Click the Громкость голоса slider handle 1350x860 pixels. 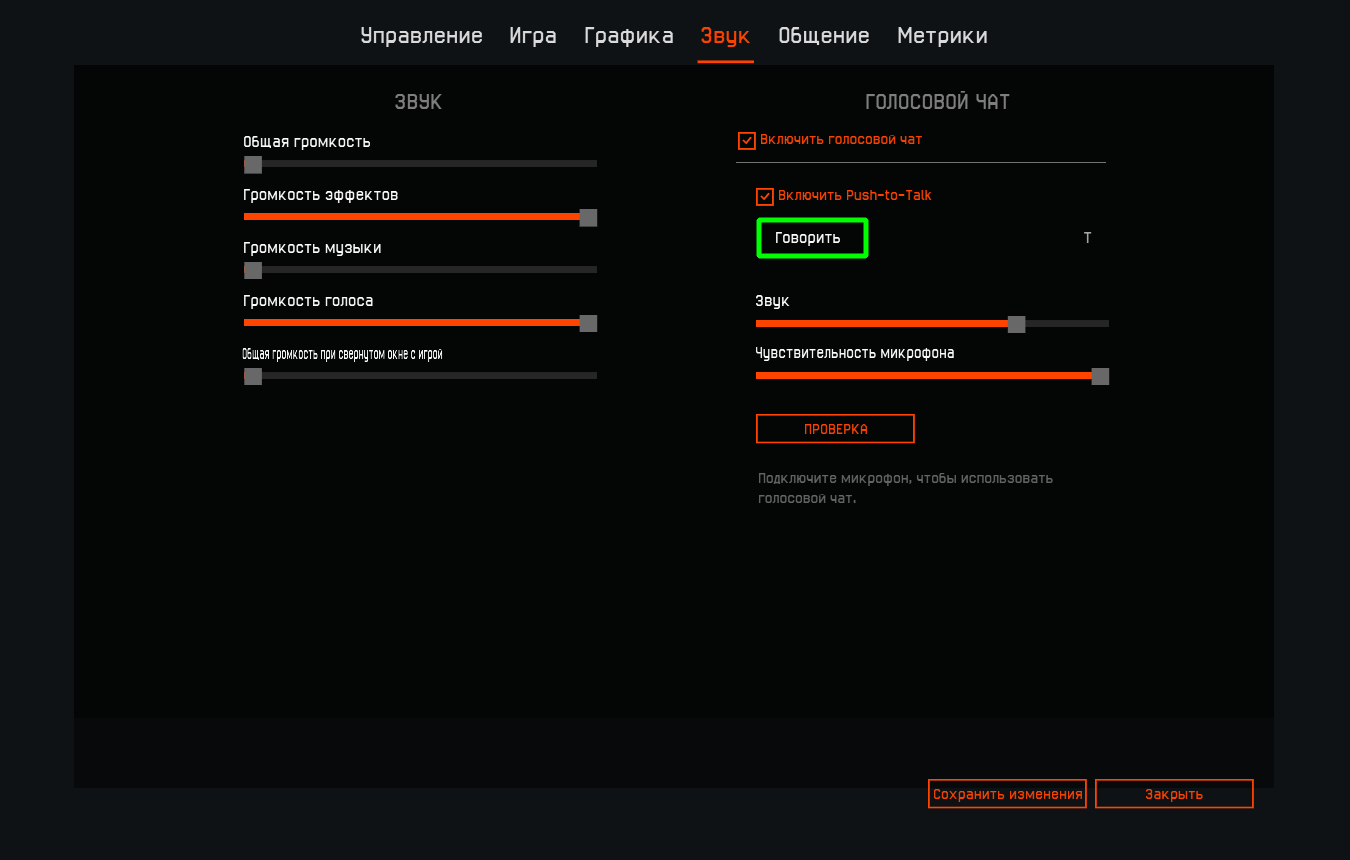click(x=588, y=323)
